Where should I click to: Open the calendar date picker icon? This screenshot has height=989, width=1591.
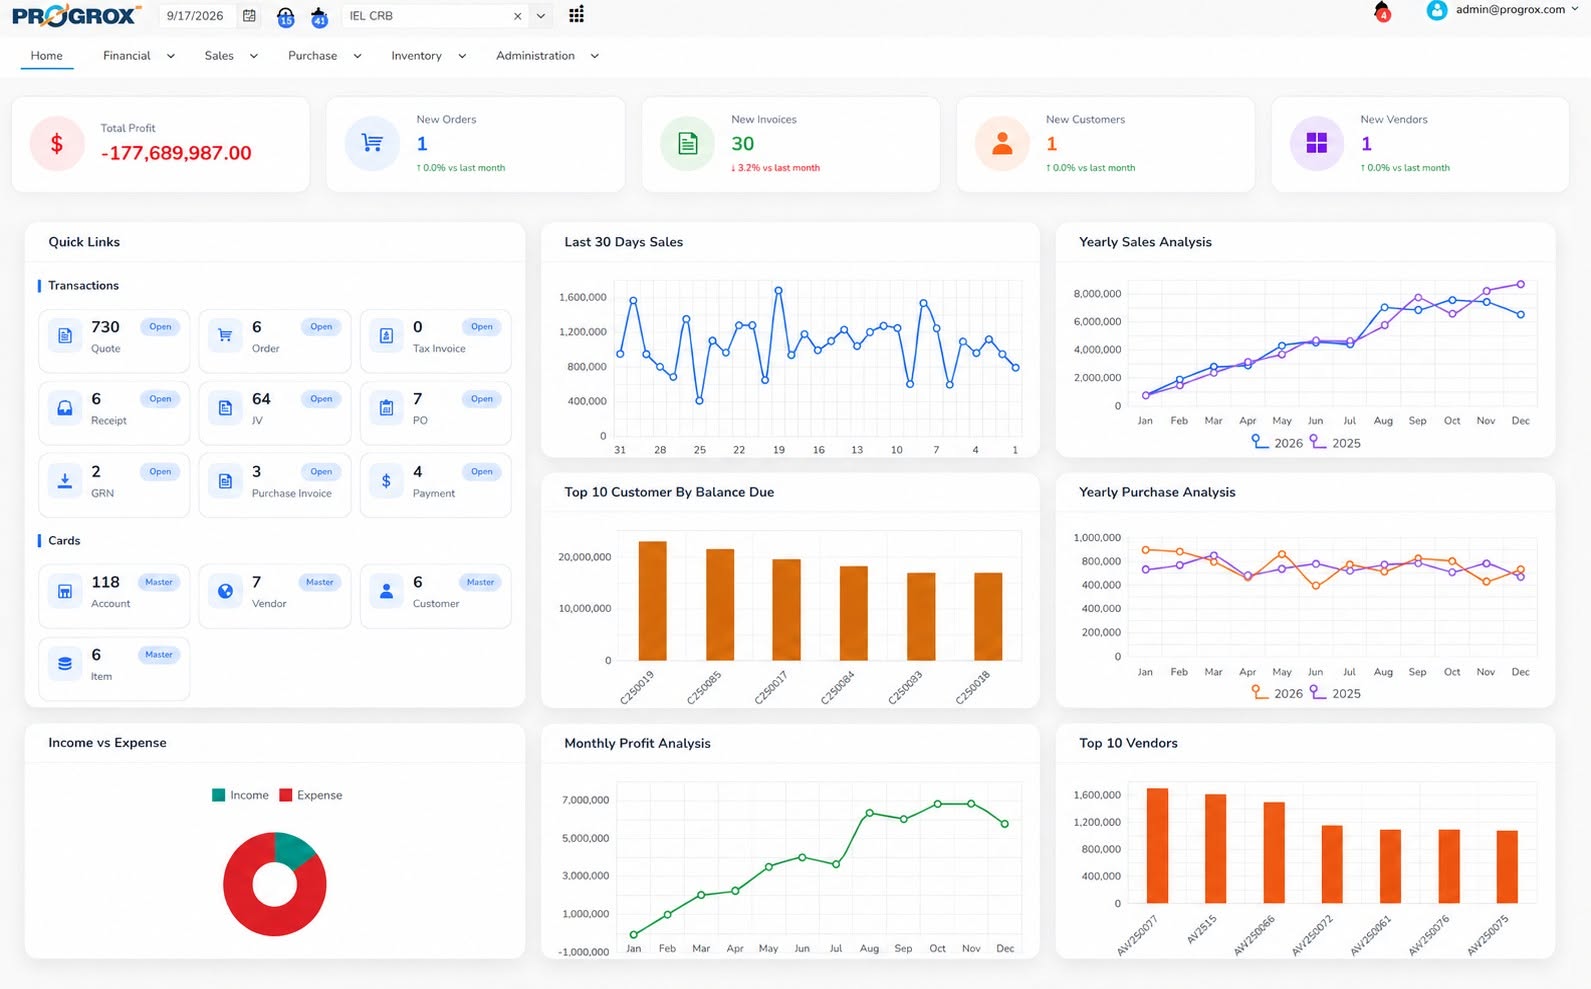[249, 16]
